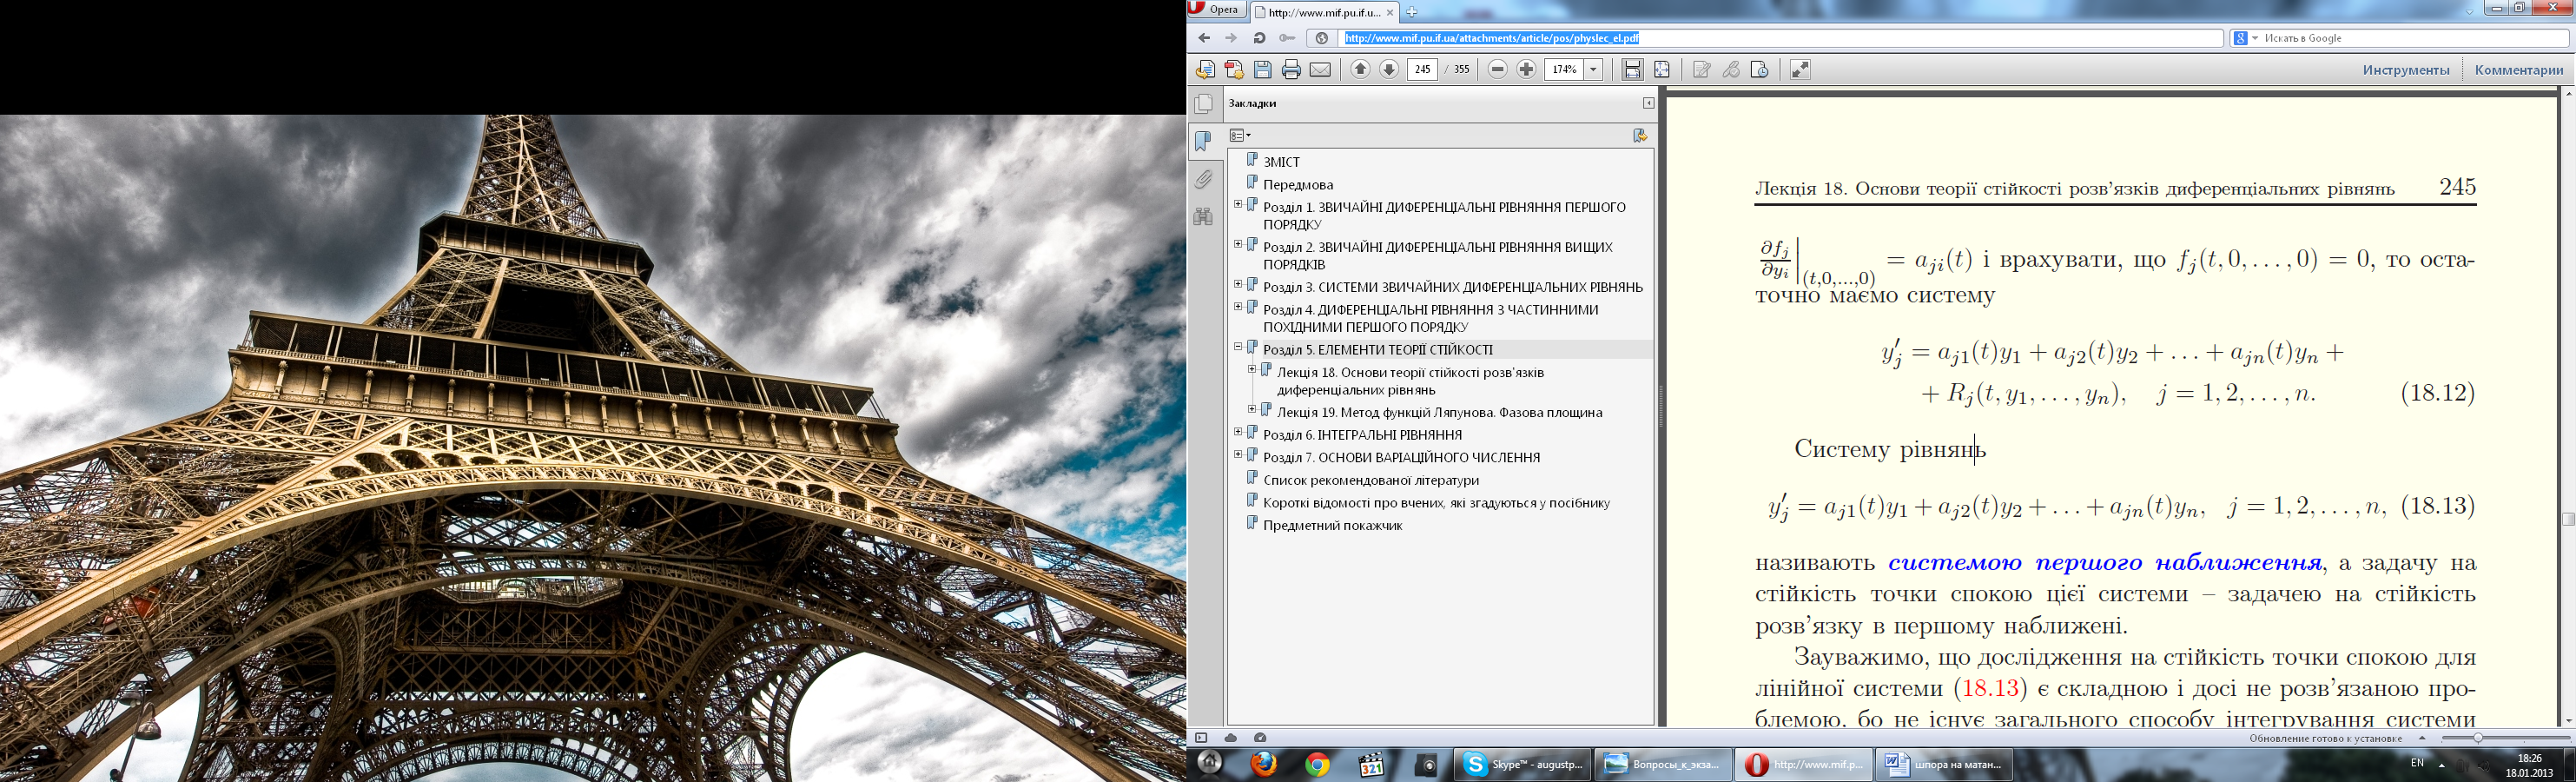Screen dimensions: 2576x782
Task: Click the Opera Link cloud icon
Action: [1231, 738]
